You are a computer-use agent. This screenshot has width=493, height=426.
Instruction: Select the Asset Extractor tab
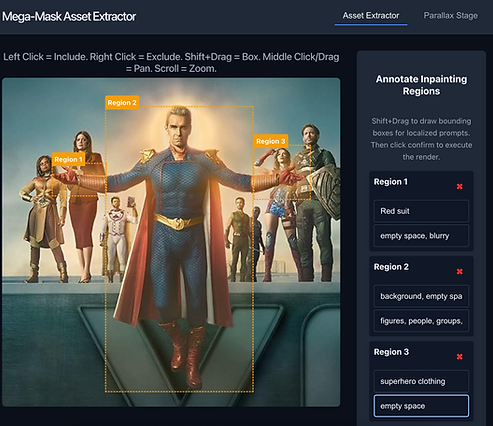(371, 16)
